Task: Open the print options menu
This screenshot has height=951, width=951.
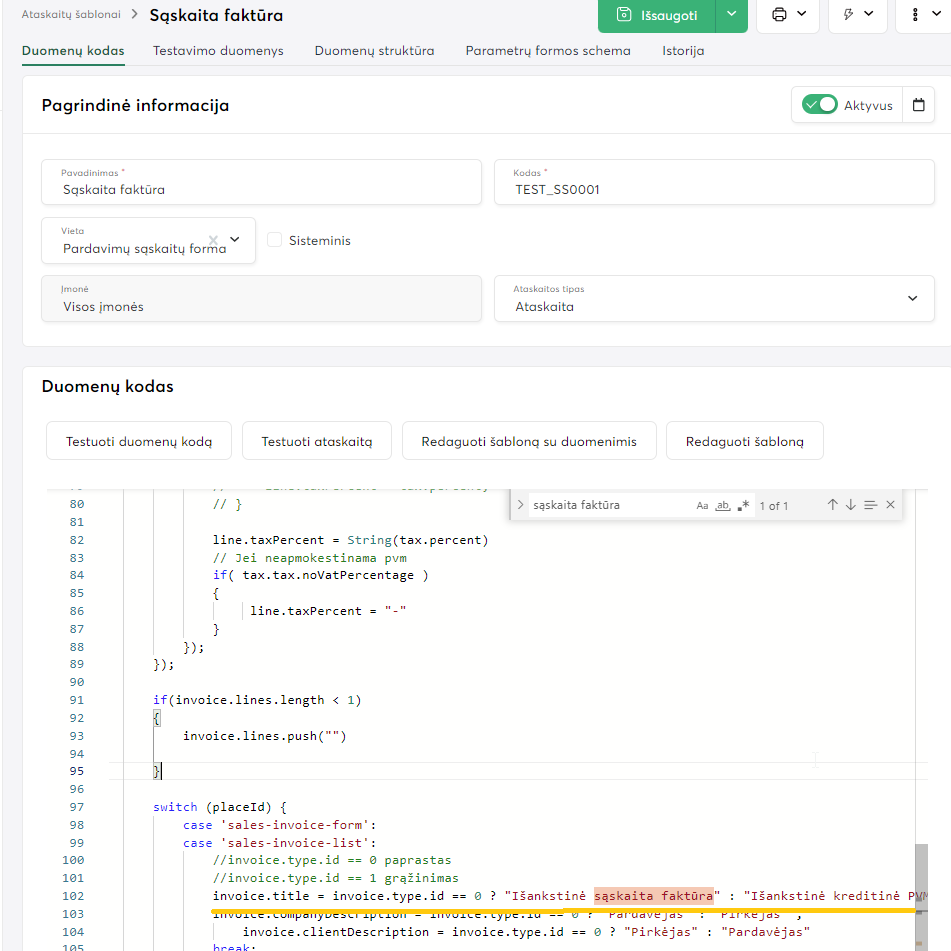Action: click(x=788, y=15)
